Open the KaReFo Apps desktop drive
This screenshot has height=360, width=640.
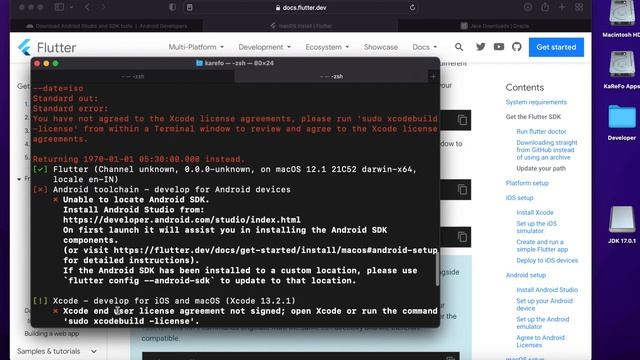(x=621, y=69)
